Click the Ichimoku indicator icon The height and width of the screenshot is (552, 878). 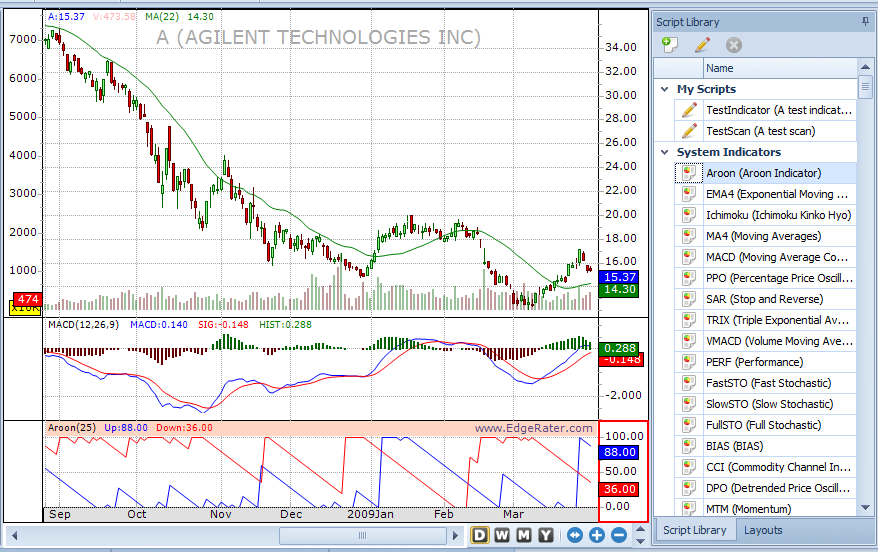(689, 215)
